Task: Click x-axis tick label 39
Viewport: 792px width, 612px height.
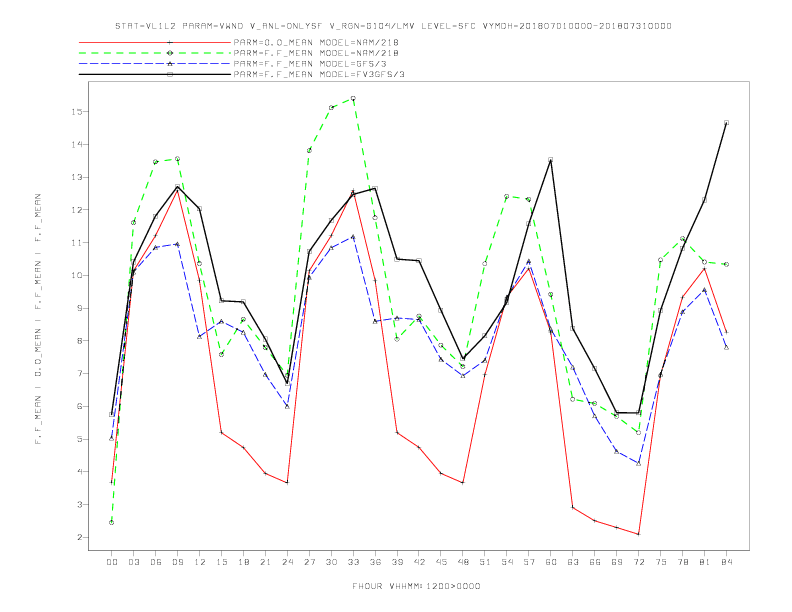Action: (x=397, y=562)
